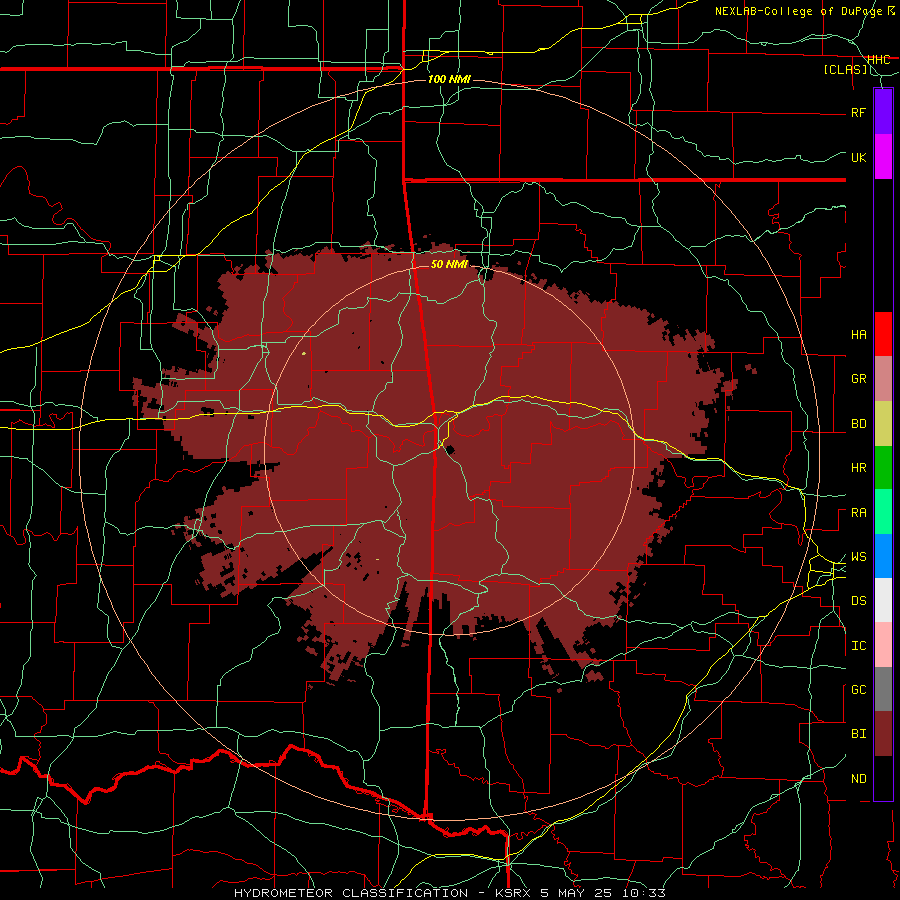900x900 pixels.
Task: Click the WS blue legend swatch
Action: coord(883,556)
